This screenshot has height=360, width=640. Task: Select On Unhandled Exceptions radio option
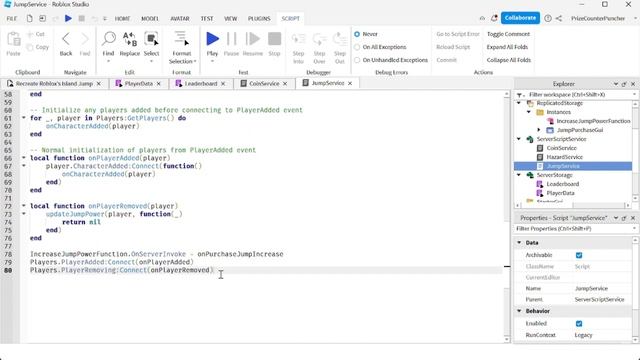pos(357,60)
